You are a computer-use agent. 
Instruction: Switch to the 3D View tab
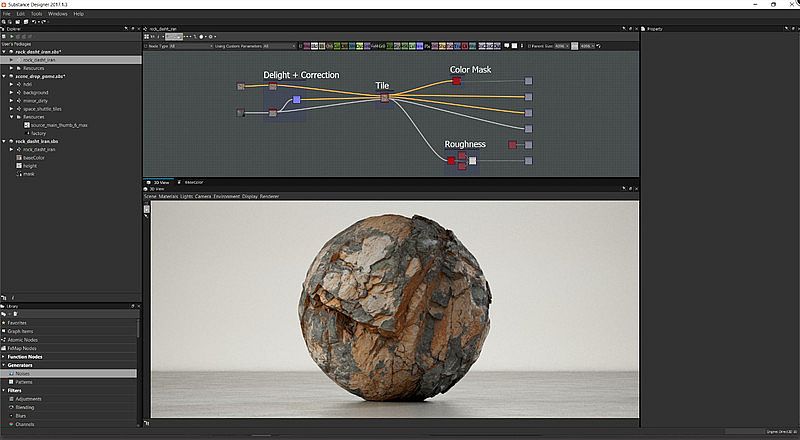(x=162, y=182)
